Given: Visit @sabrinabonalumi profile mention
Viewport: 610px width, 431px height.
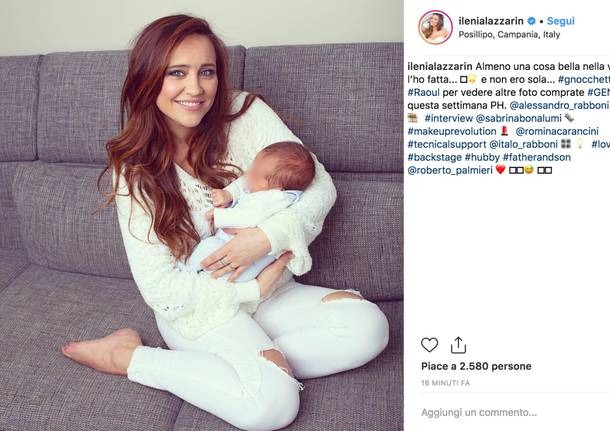Looking at the screenshot, I should pos(519,118).
